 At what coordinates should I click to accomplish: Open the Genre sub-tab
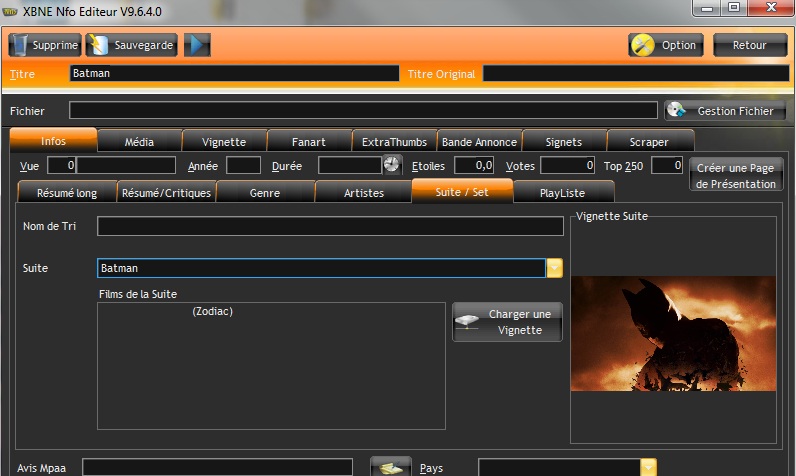pyautogui.click(x=265, y=192)
